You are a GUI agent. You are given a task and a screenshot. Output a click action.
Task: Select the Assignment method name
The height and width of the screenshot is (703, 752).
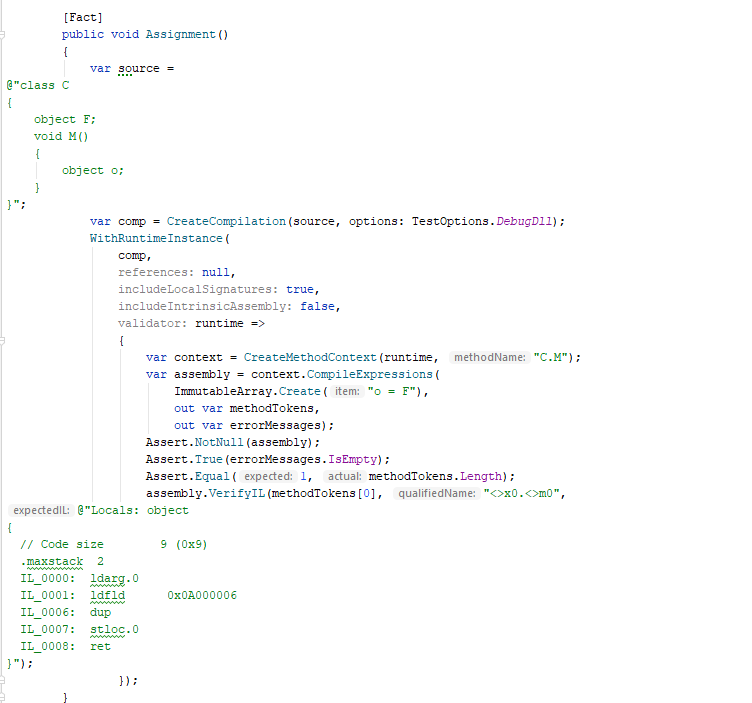[x=181, y=35]
